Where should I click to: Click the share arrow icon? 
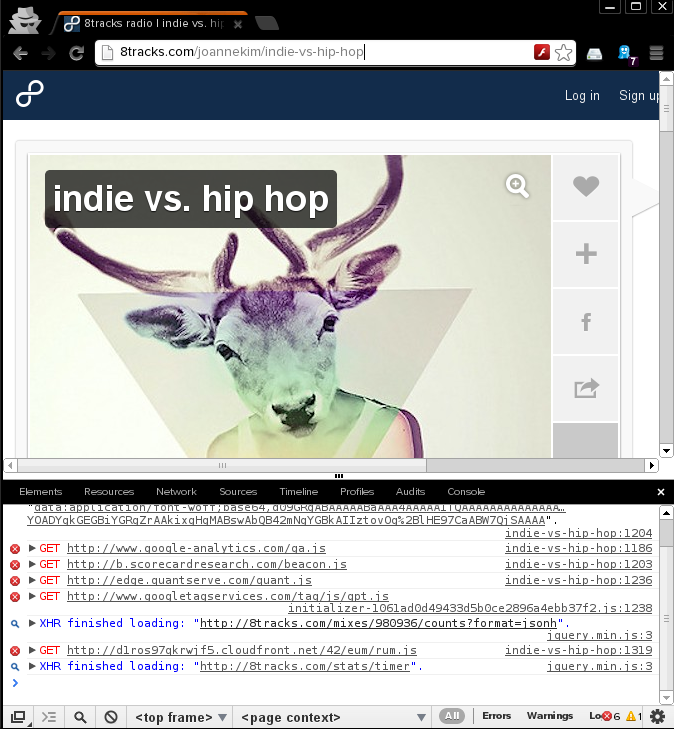pos(586,388)
